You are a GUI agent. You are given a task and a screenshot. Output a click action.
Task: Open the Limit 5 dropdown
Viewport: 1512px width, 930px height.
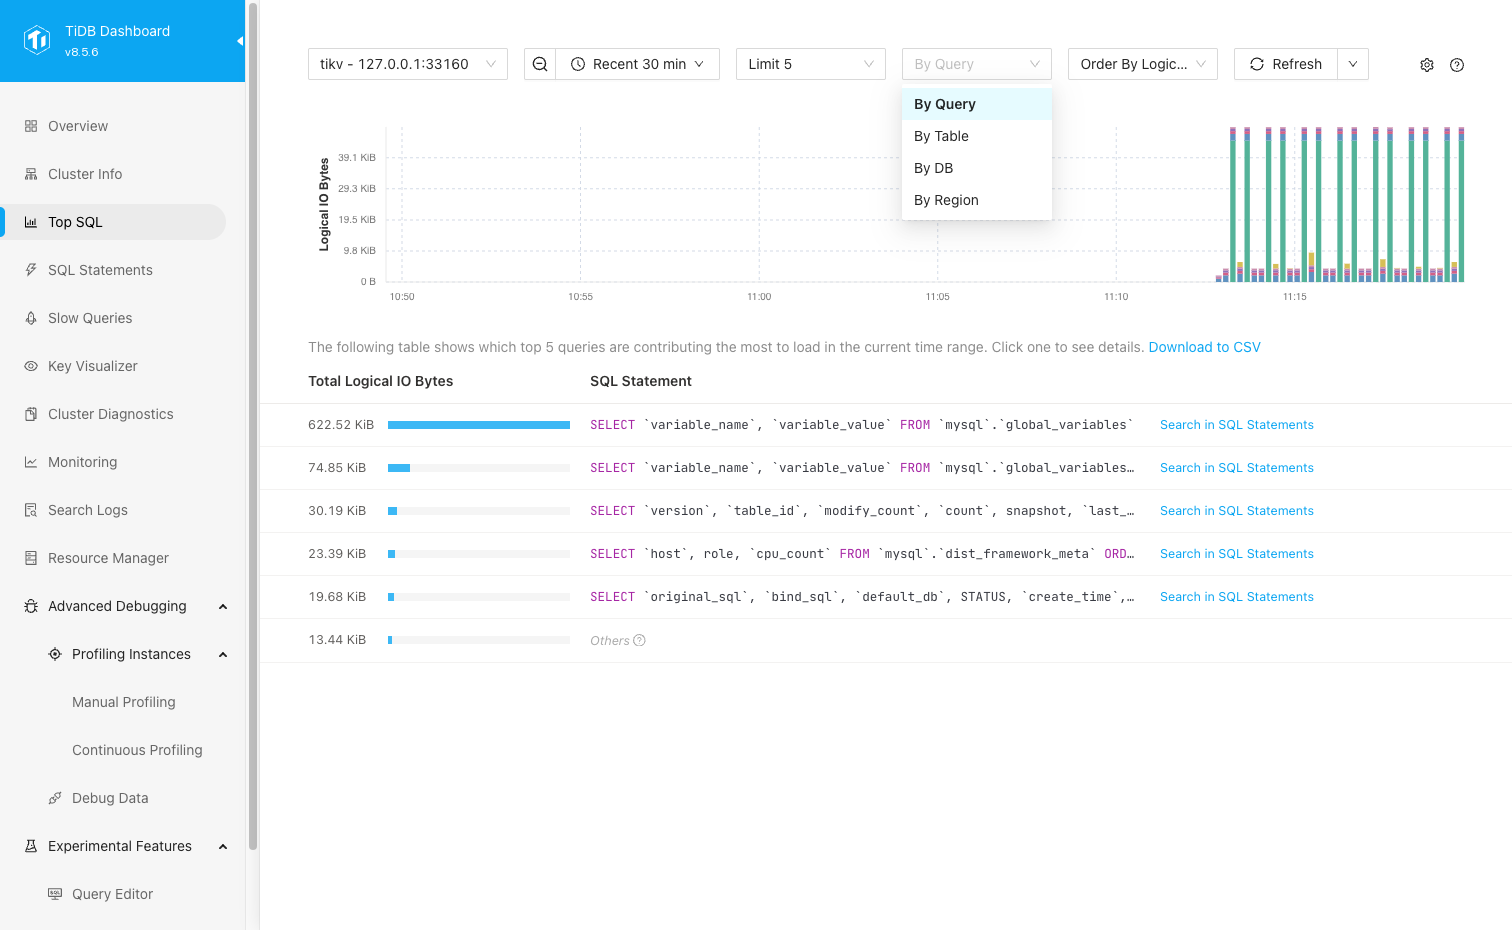point(810,63)
